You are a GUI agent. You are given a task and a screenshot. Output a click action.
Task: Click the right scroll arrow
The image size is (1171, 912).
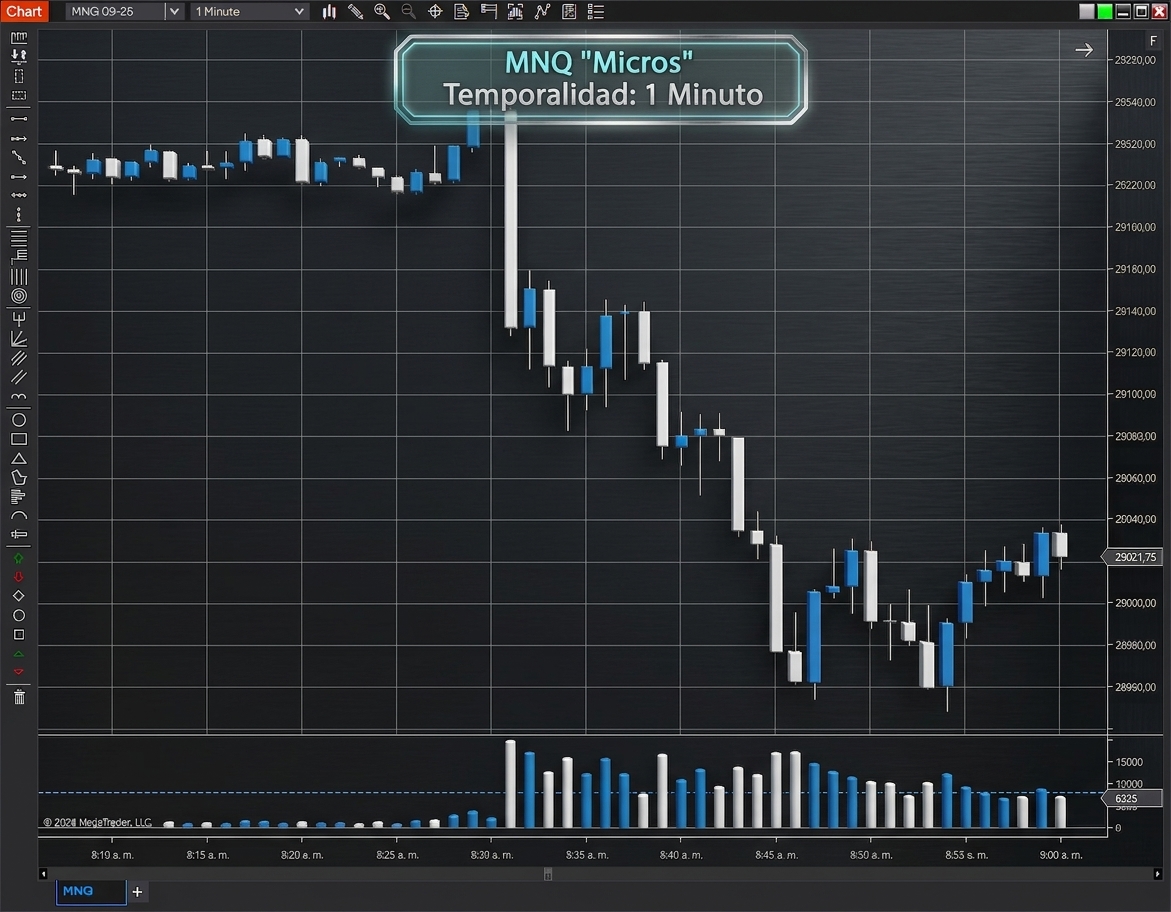coord(1158,874)
